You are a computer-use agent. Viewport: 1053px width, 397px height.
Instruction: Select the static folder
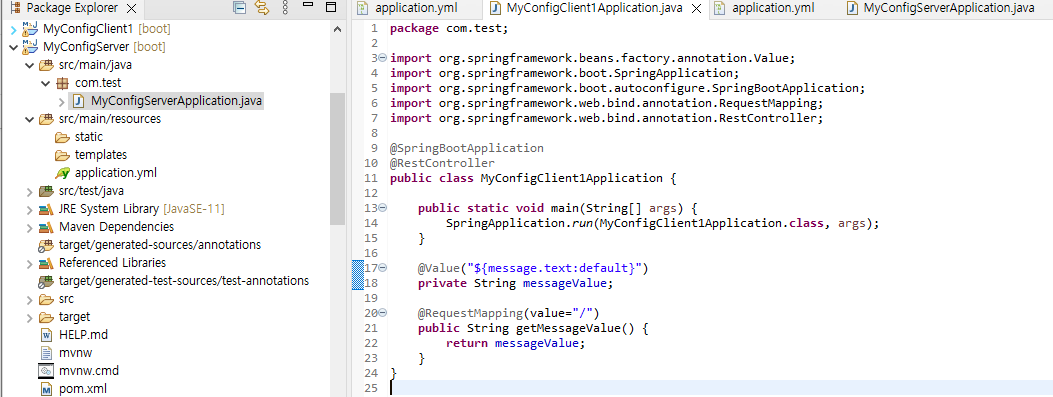[x=89, y=138]
